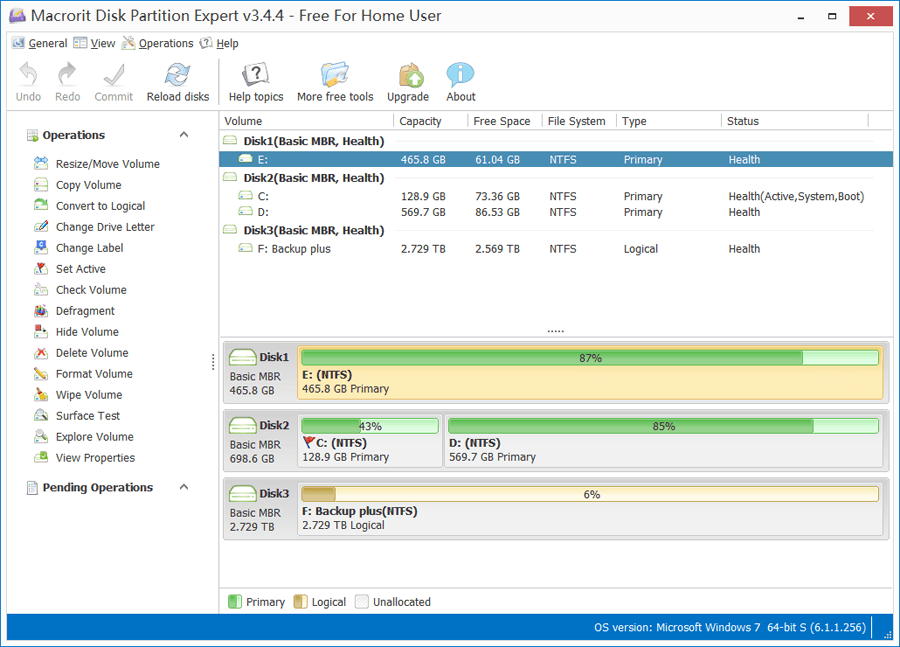Collapse the Disk2 group in the volume list

(x=229, y=177)
